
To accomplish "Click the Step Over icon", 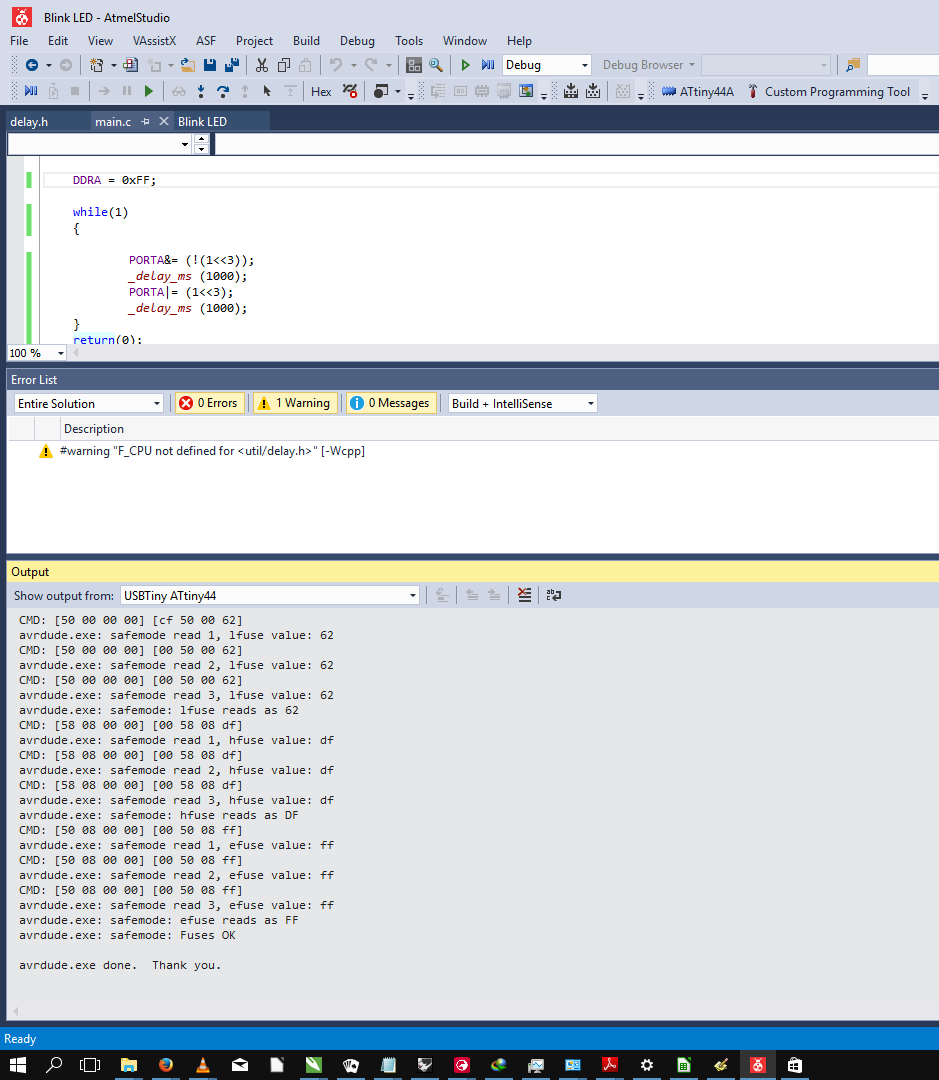I will [x=223, y=91].
